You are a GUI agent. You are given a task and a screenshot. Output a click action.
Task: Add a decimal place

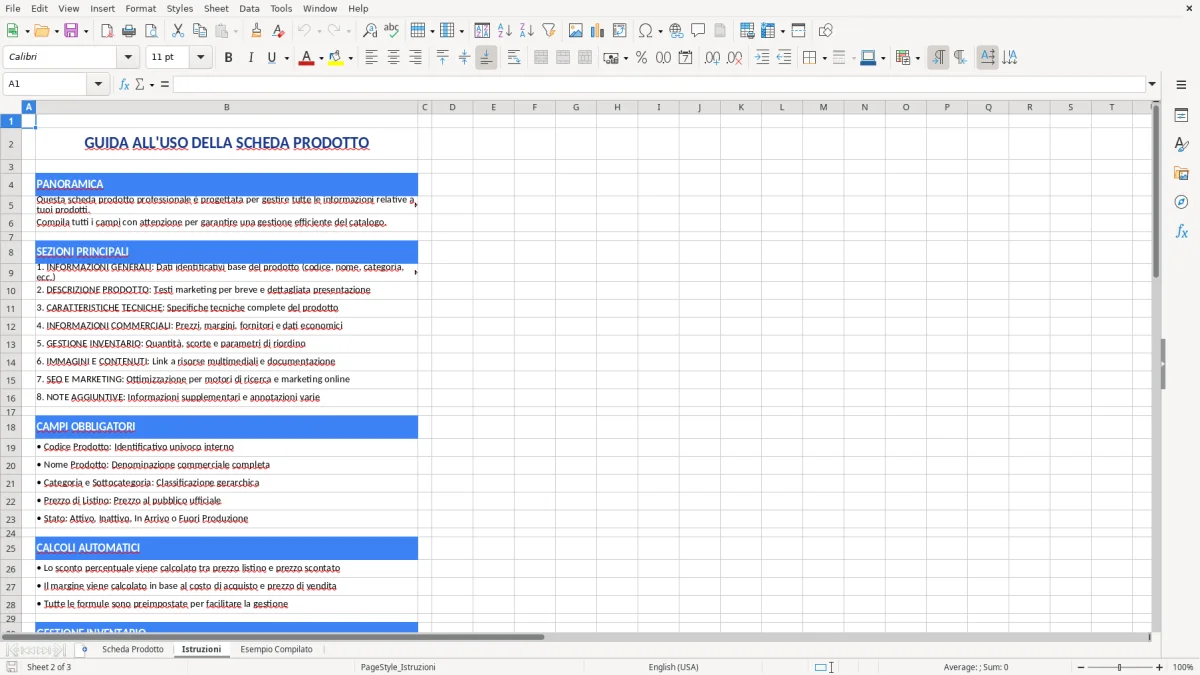pyautogui.click(x=712, y=58)
